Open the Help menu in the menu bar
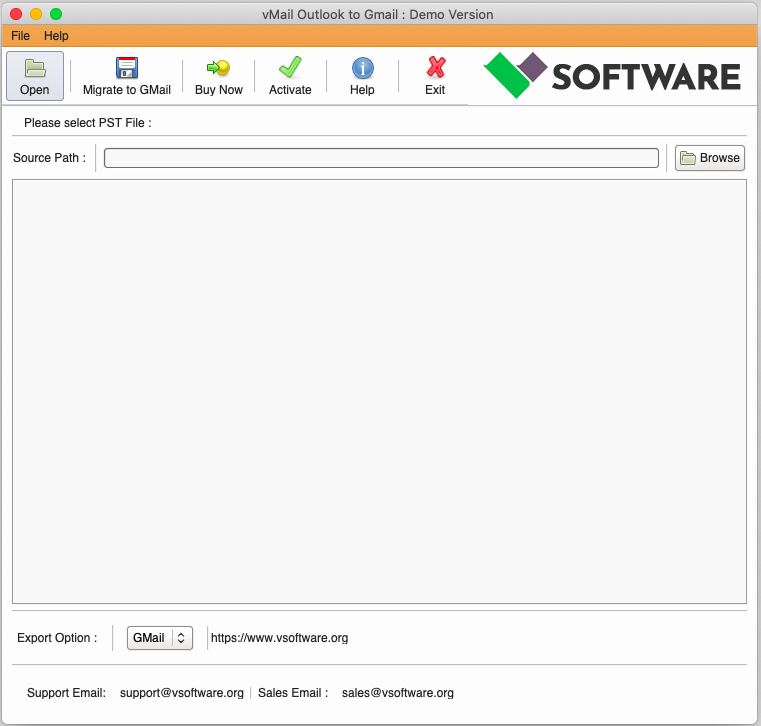 click(56, 36)
